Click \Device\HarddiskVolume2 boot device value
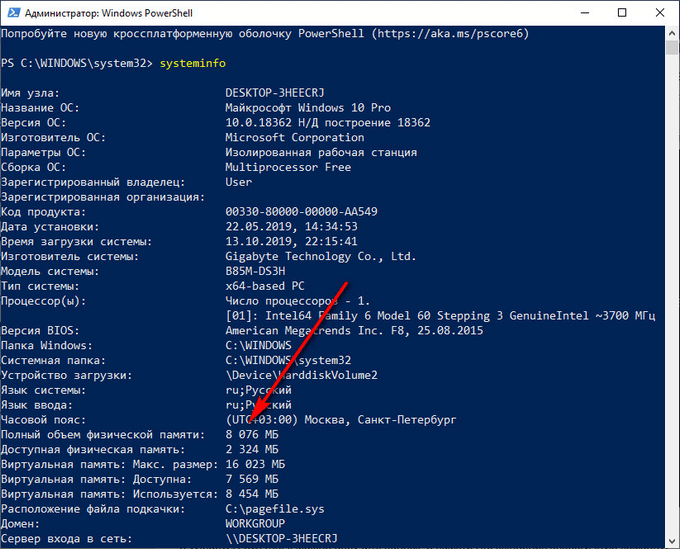The width and height of the screenshot is (680, 549). [301, 375]
